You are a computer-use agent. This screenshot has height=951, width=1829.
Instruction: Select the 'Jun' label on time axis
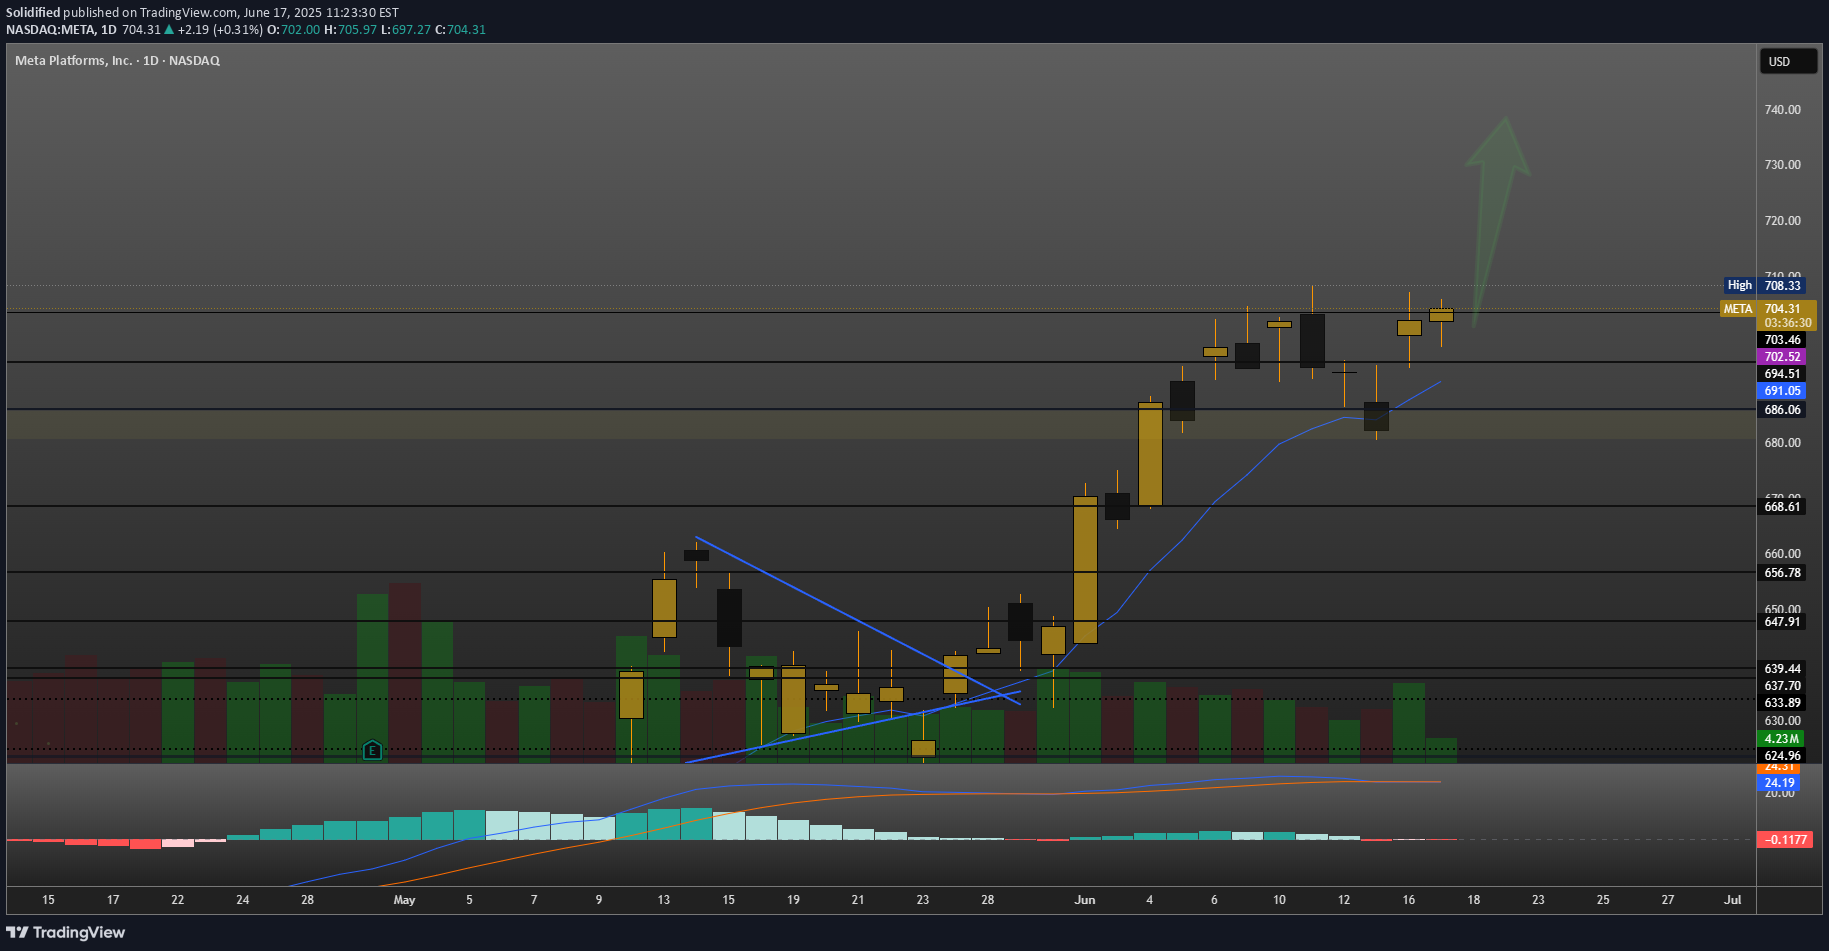[1085, 900]
